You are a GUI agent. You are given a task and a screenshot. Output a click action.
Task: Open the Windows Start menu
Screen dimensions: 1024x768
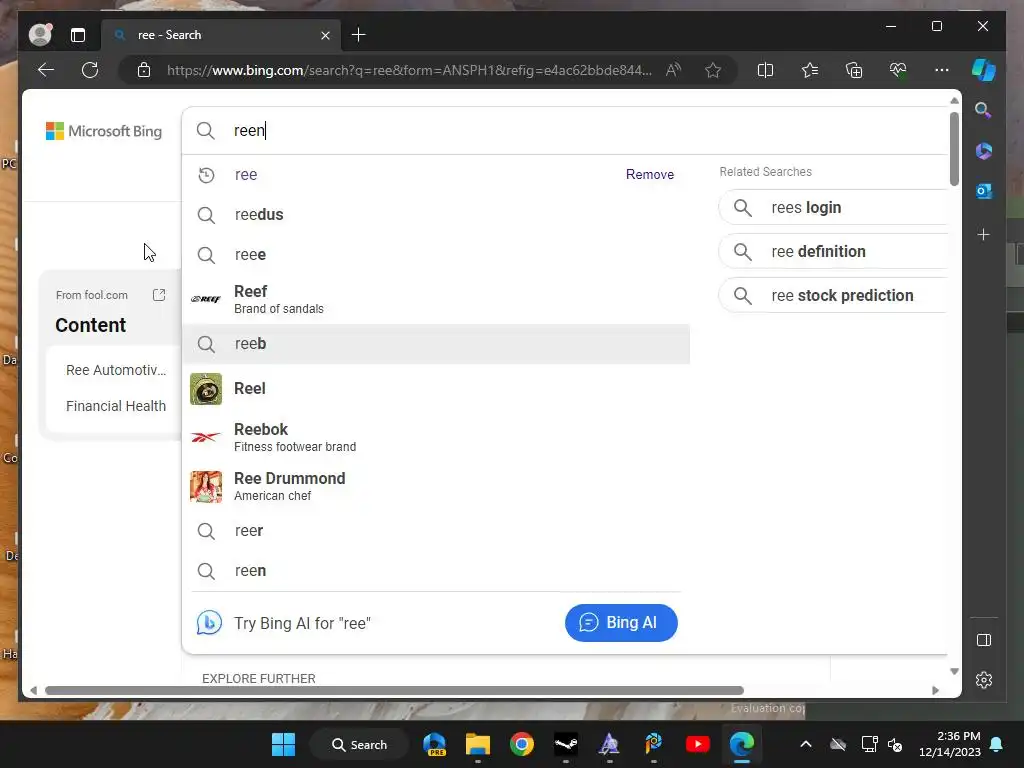283,744
